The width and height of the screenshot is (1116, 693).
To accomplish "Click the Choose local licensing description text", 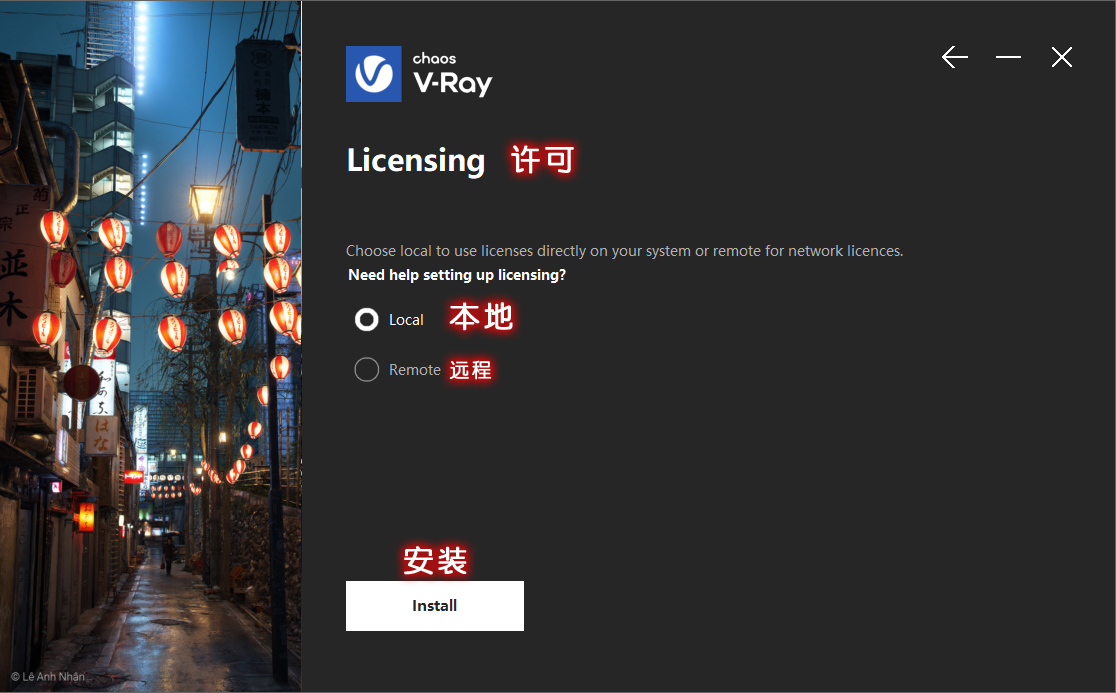I will 624,251.
